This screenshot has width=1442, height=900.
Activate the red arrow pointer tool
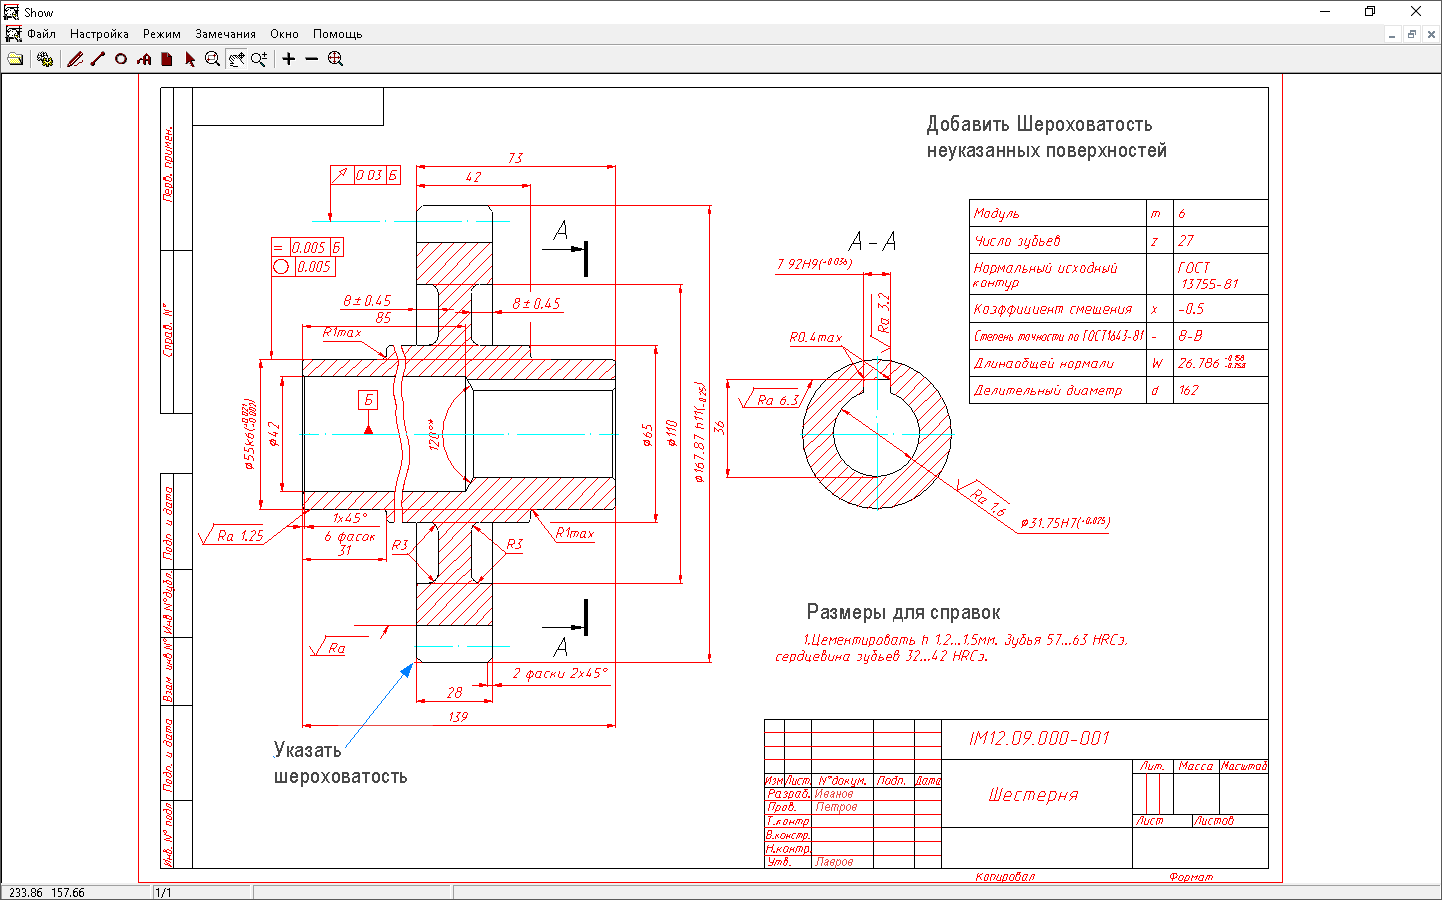(190, 59)
